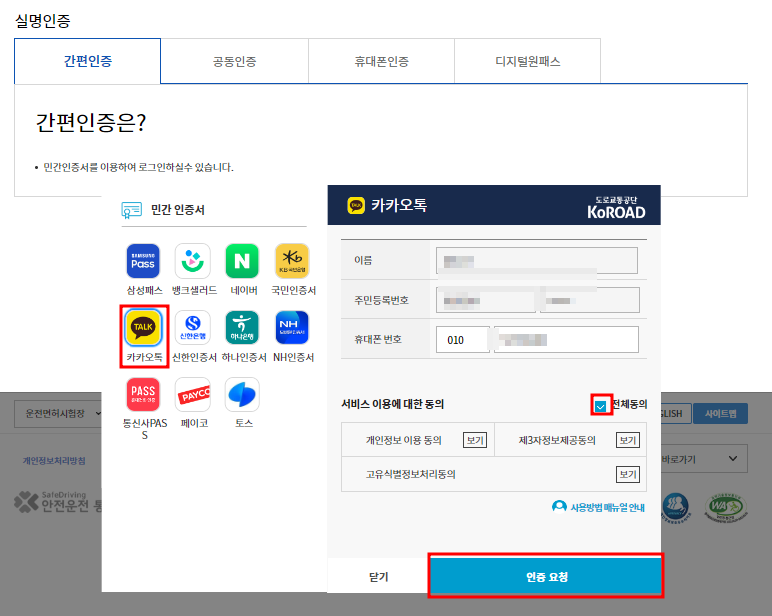772x616 pixels.
Task: Click the 카카오톡 label under the icon
Action: [x=144, y=357]
